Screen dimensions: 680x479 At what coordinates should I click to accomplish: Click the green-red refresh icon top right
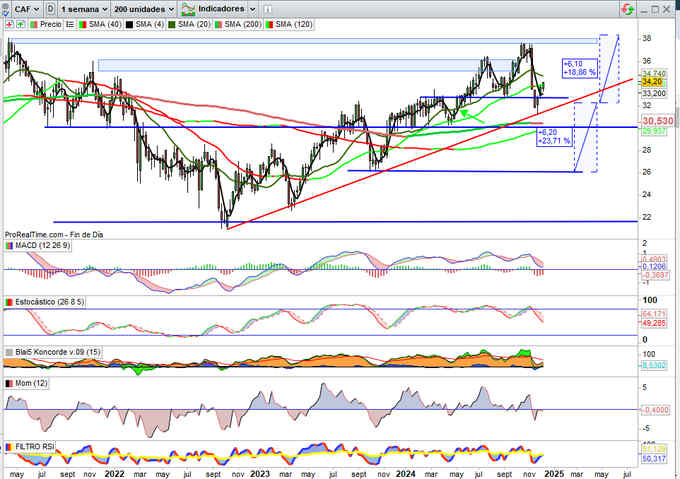[x=627, y=8]
